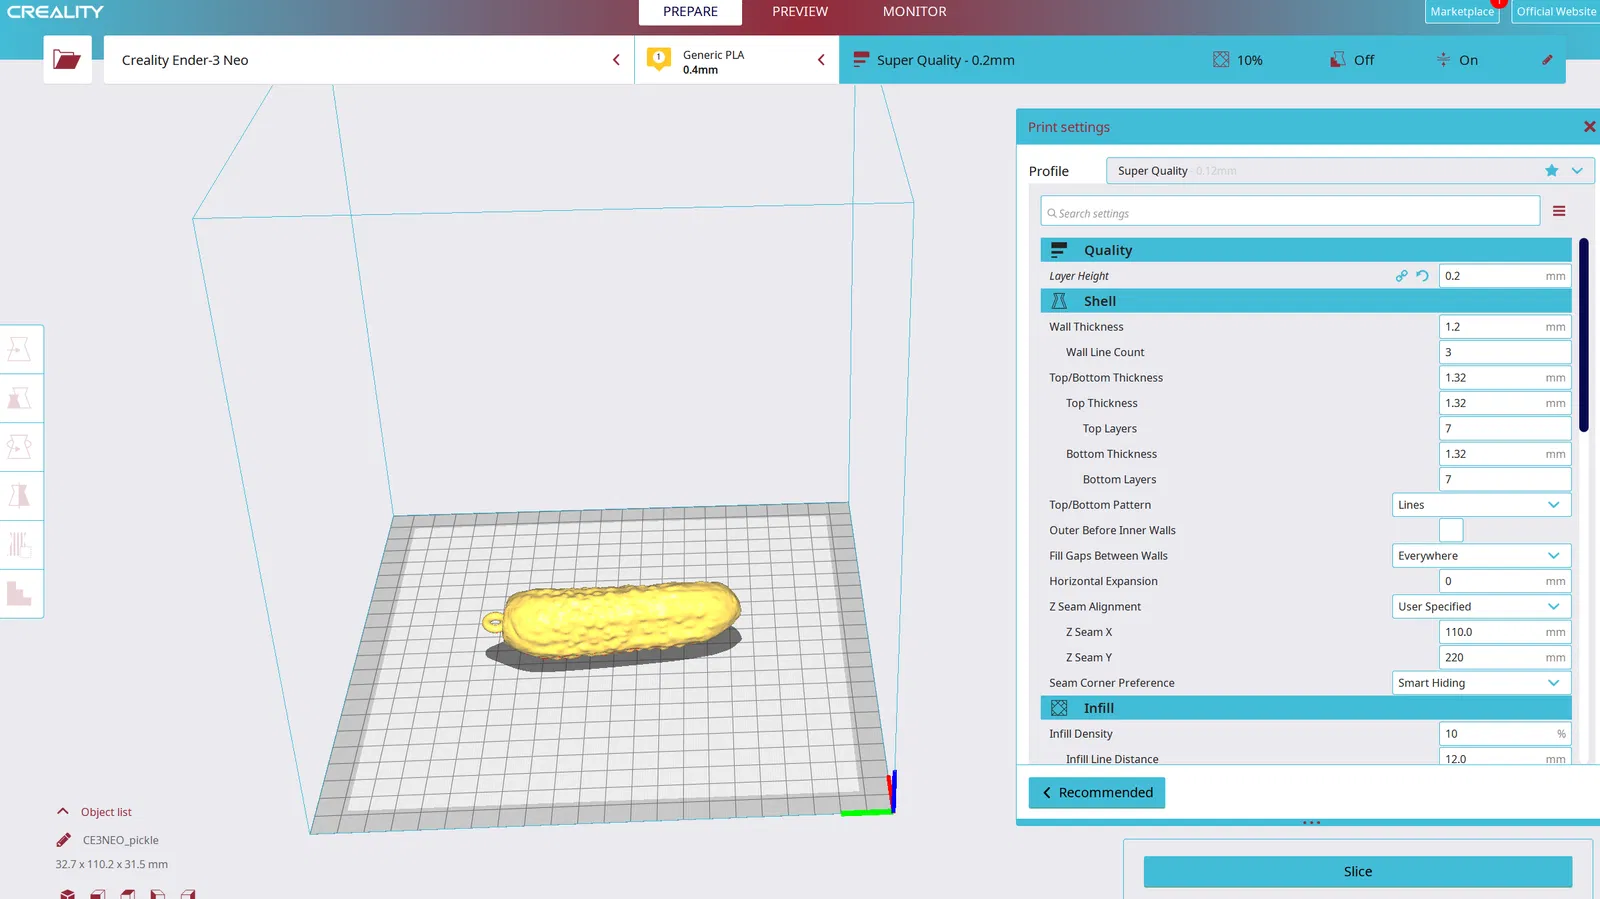Viewport: 1600px width, 899px height.
Task: Click the Top/Bottom Thickness value field
Action: pyautogui.click(x=1505, y=378)
